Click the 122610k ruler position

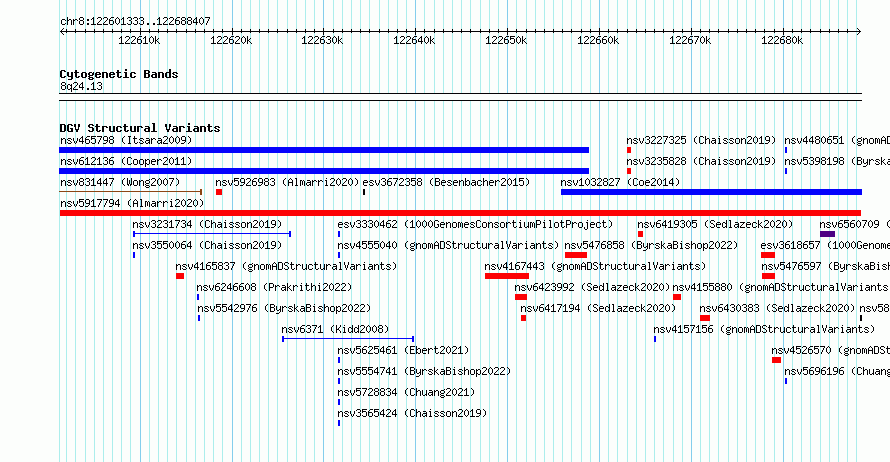click(139, 40)
